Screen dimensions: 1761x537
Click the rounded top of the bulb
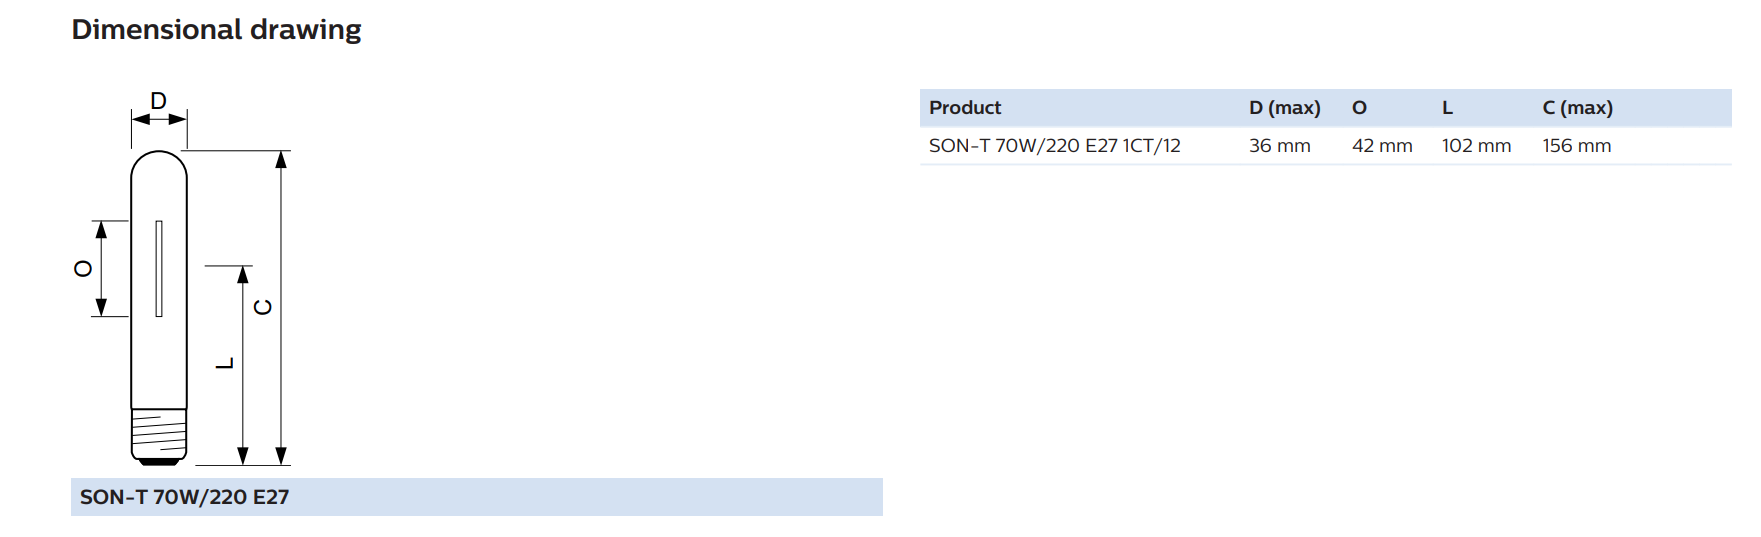[159, 165]
